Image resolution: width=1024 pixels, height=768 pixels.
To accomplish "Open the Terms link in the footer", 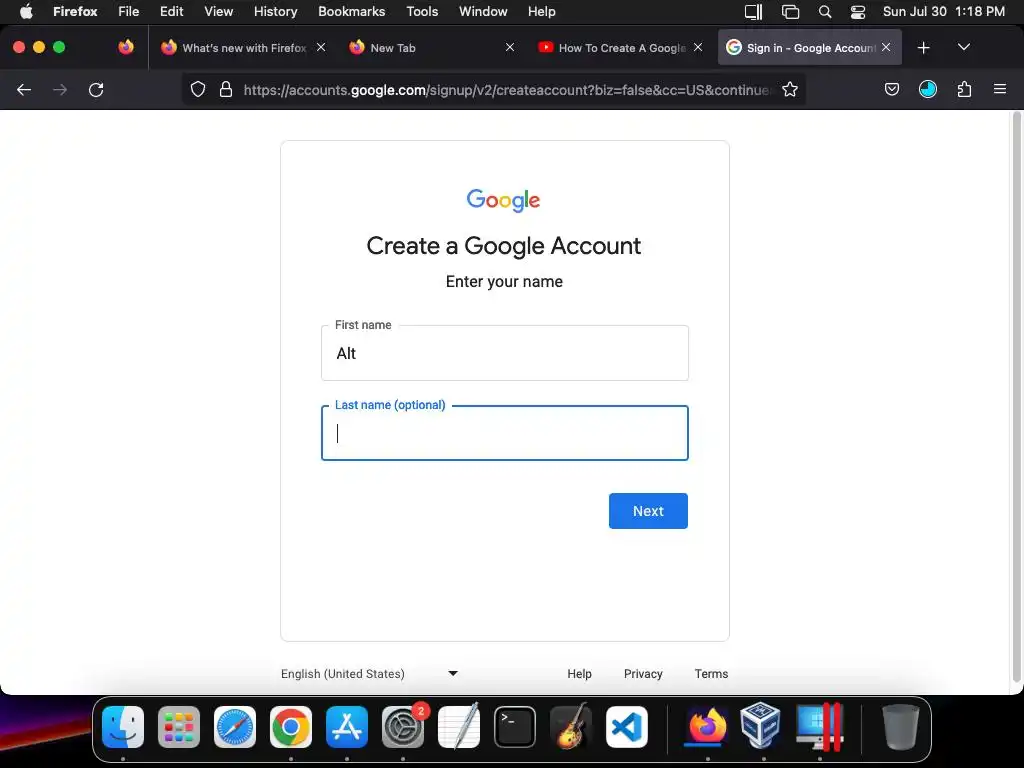I will 711,673.
